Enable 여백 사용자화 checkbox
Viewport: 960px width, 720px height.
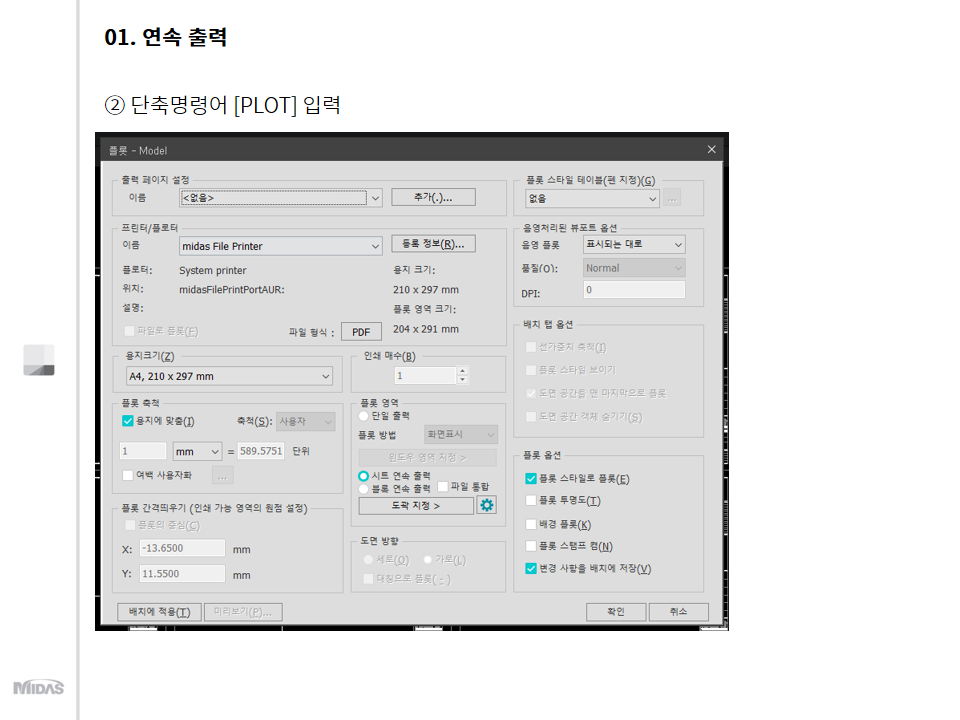[127, 474]
